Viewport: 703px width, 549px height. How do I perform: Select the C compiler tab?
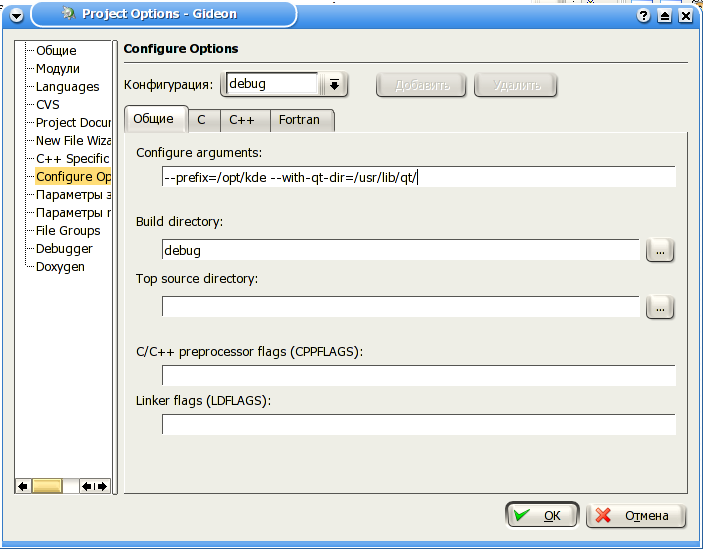tap(202, 120)
